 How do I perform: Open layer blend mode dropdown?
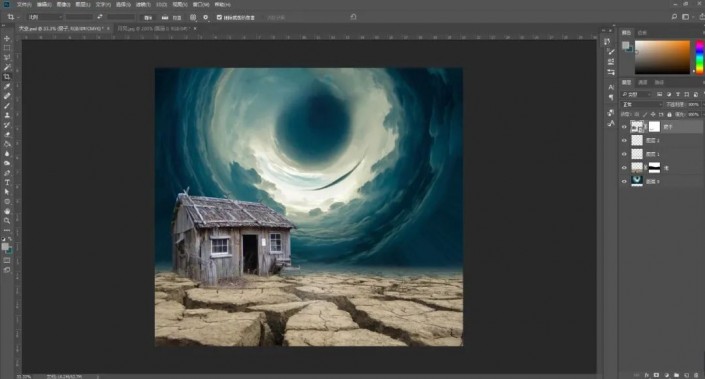(642, 104)
